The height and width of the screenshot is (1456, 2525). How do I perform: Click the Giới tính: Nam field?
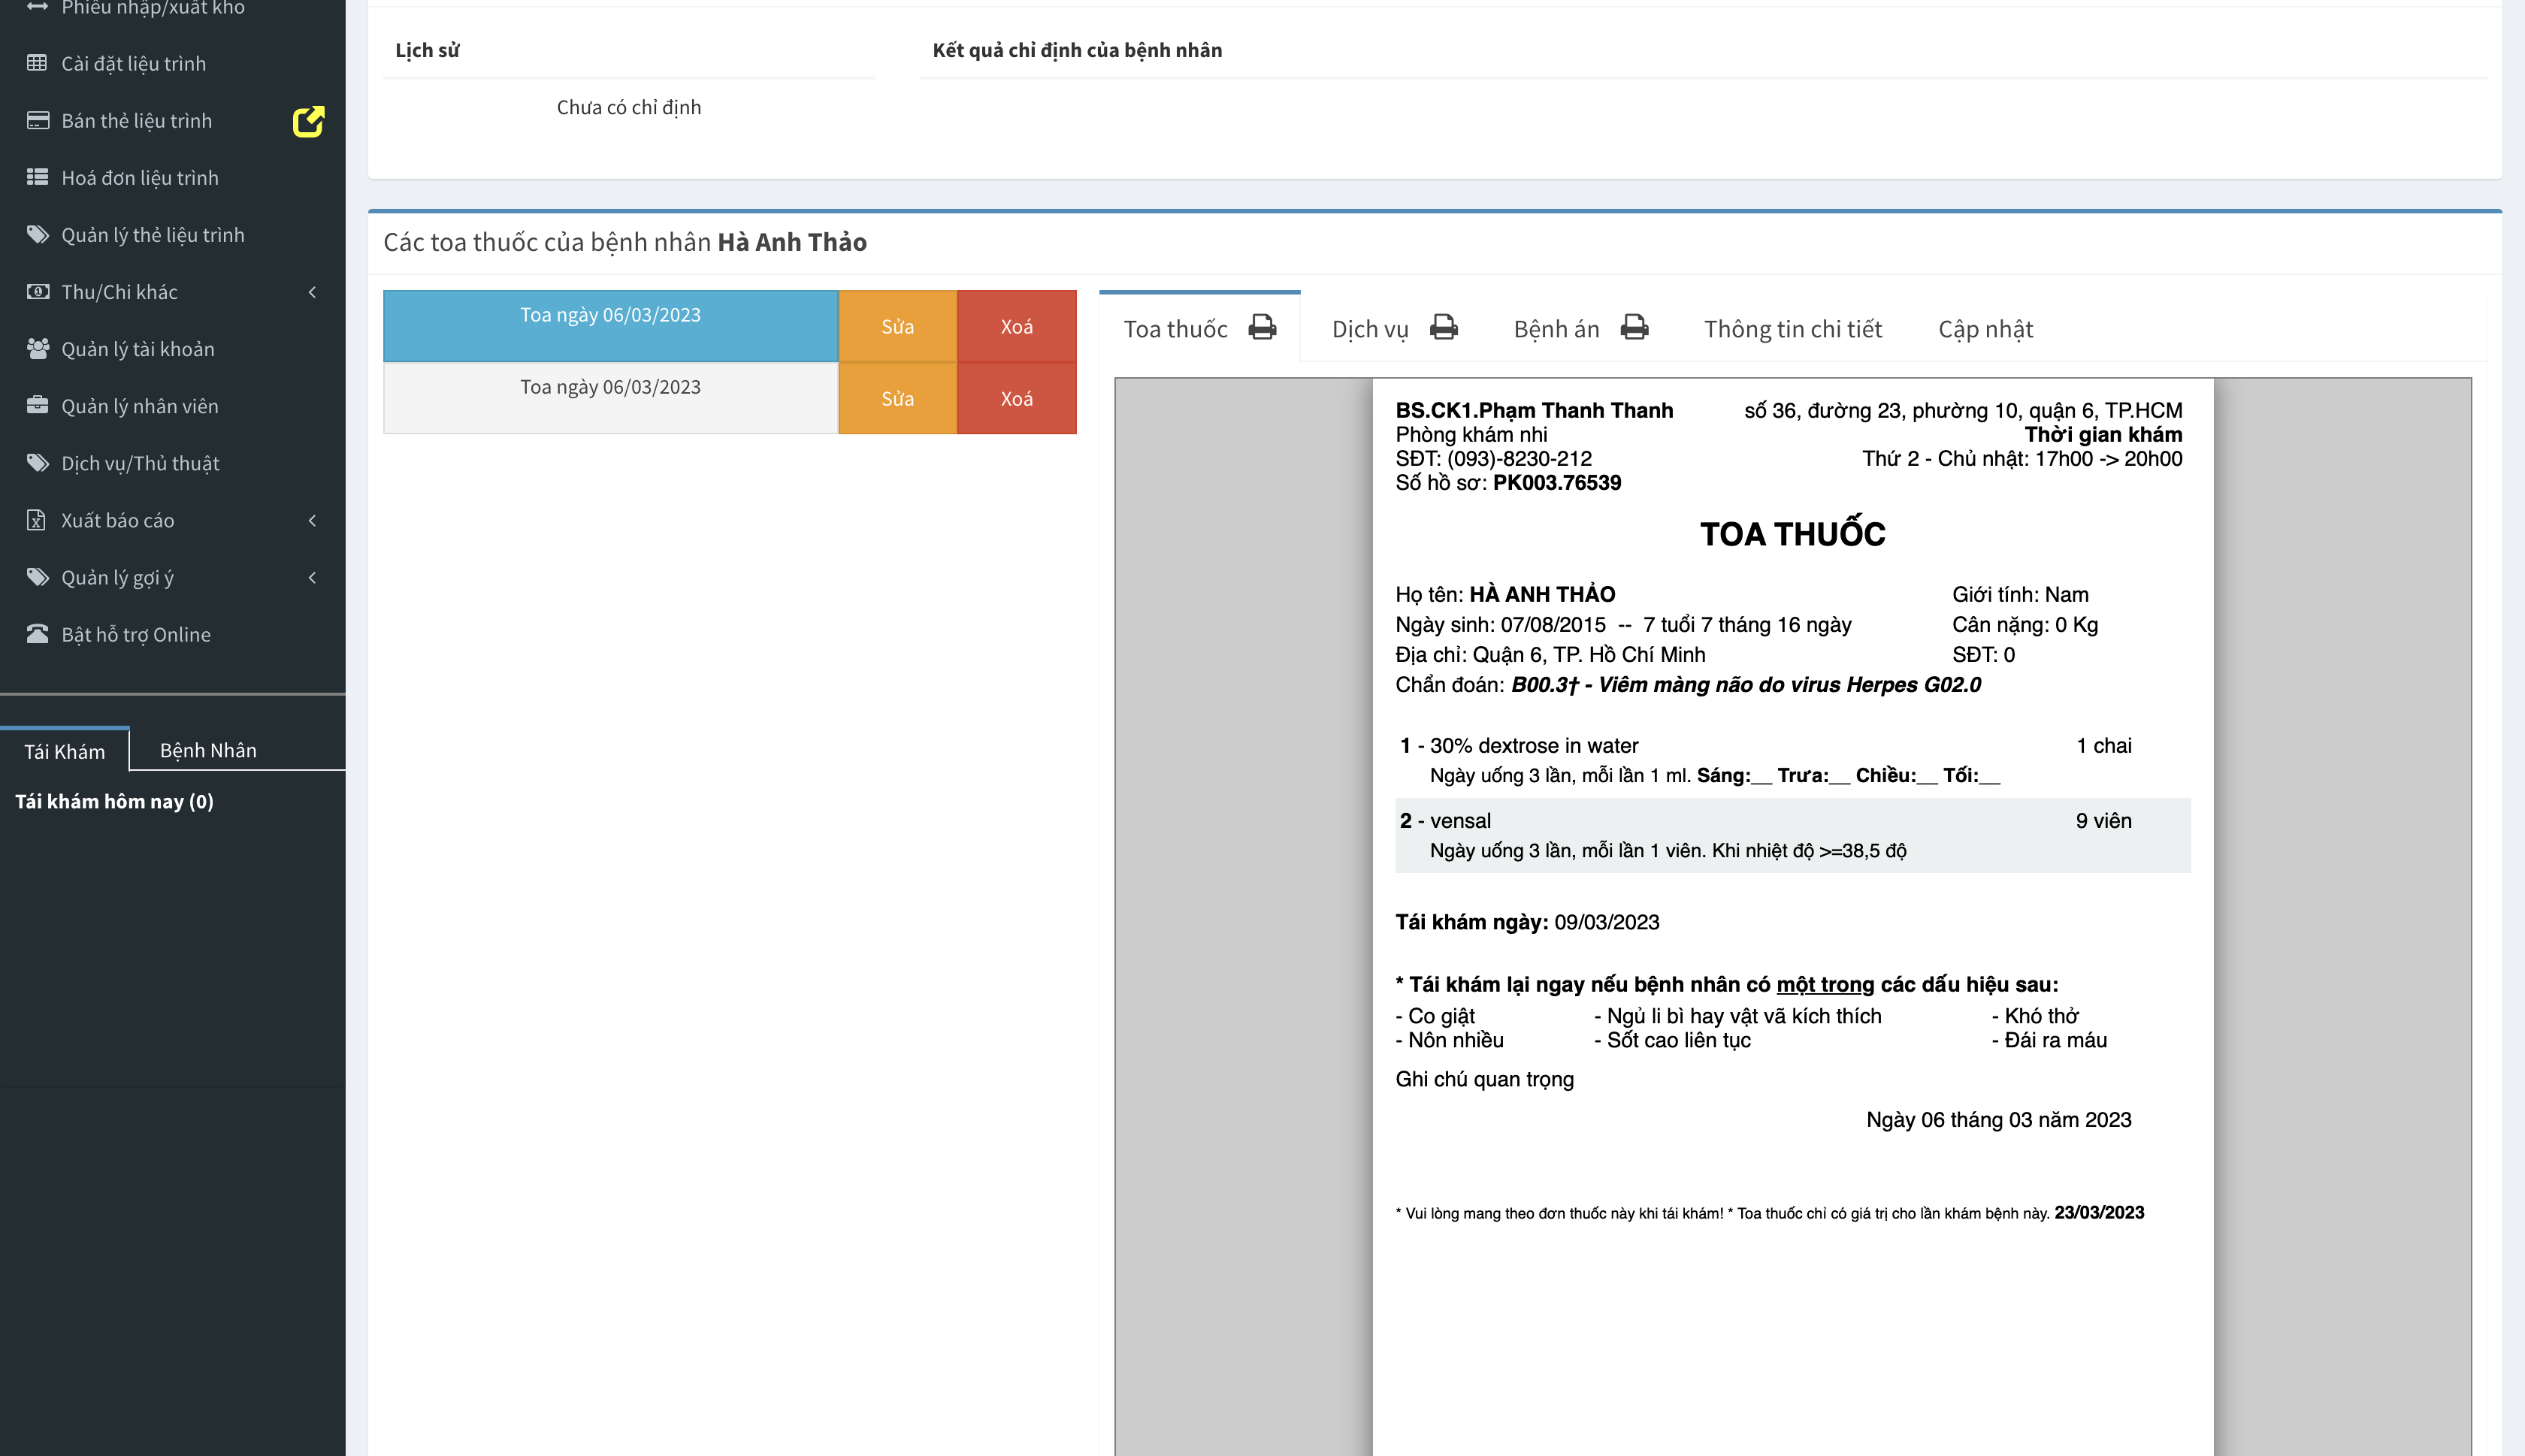pyautogui.click(x=2020, y=595)
